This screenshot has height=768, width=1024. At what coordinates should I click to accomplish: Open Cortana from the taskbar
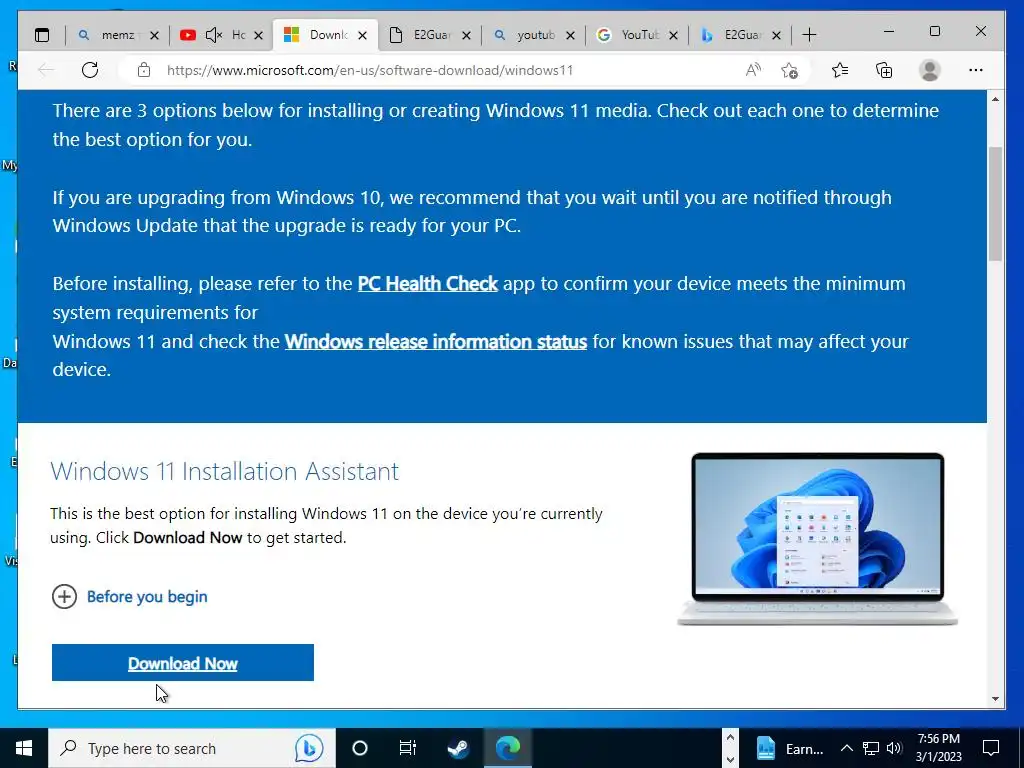click(x=360, y=748)
